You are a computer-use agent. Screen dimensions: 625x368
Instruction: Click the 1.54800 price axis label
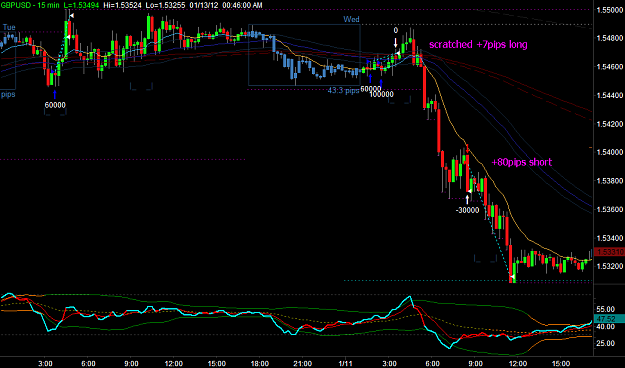[x=610, y=38]
